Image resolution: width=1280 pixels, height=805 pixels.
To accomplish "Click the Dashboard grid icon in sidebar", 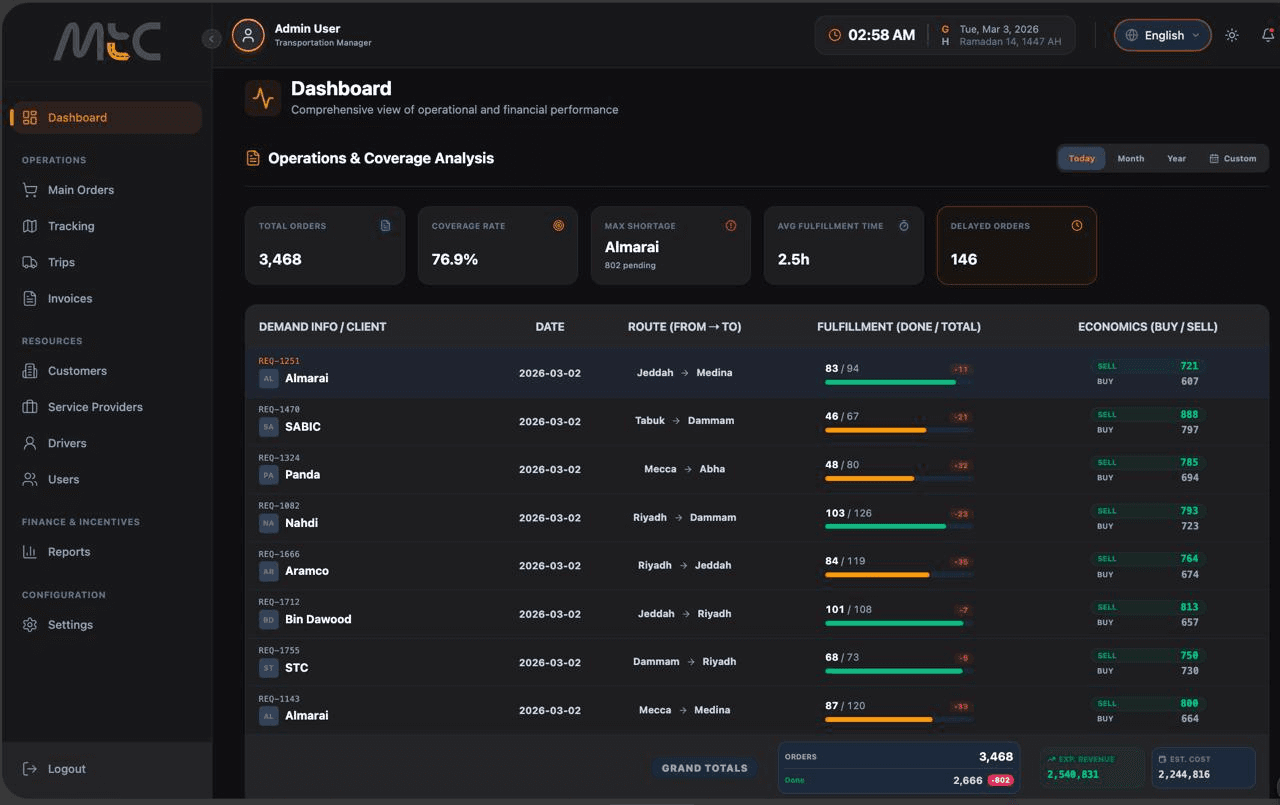I will coord(30,117).
